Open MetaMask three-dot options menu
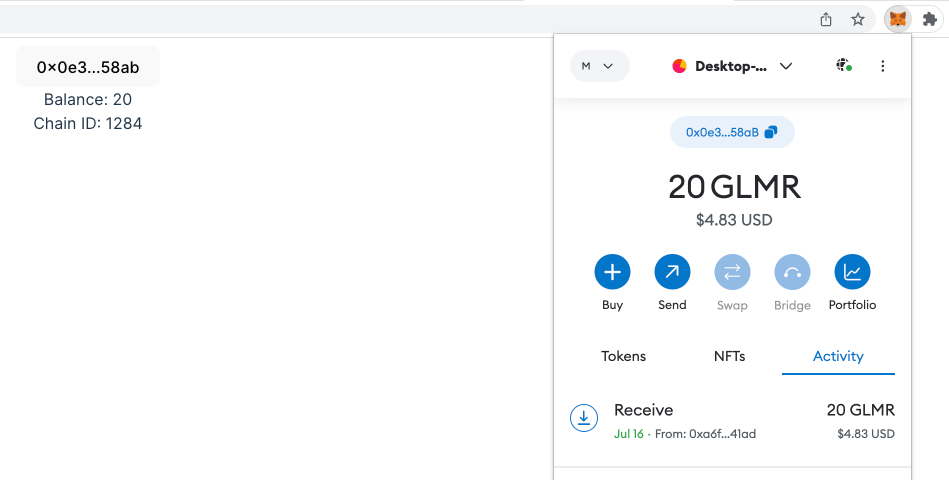 coord(882,66)
